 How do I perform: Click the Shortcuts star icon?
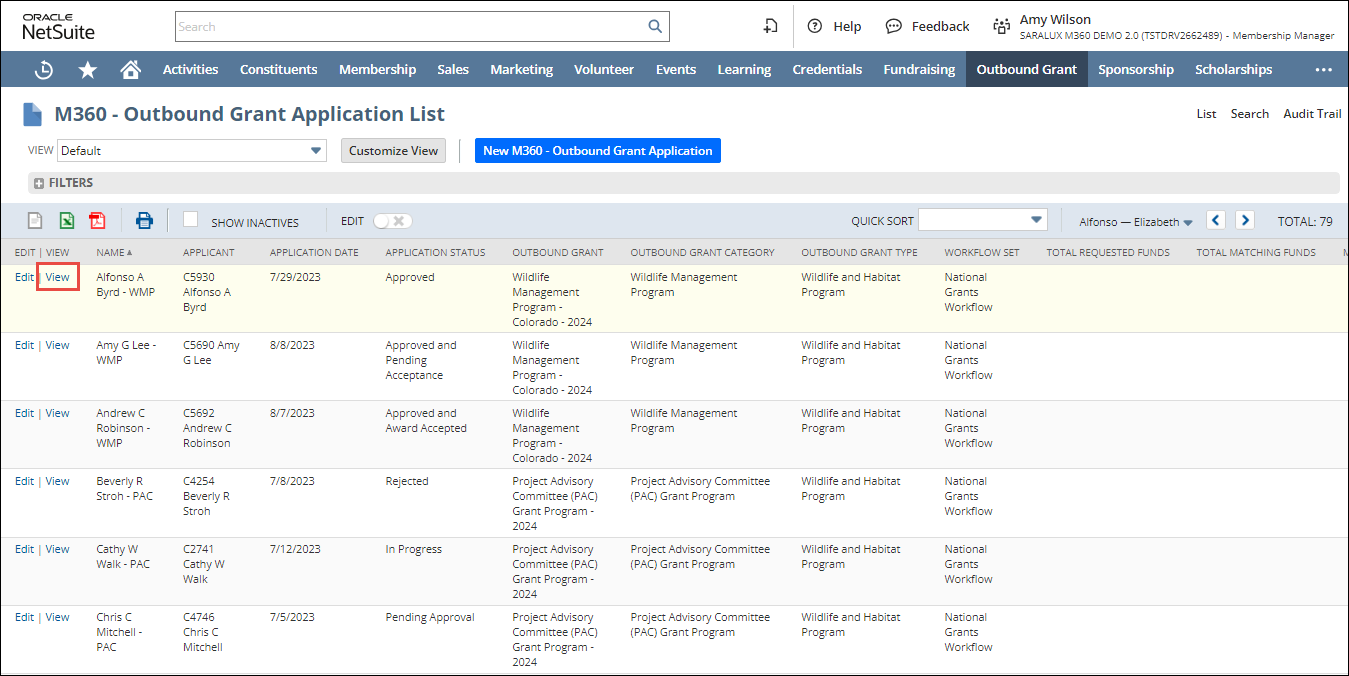(x=88, y=70)
